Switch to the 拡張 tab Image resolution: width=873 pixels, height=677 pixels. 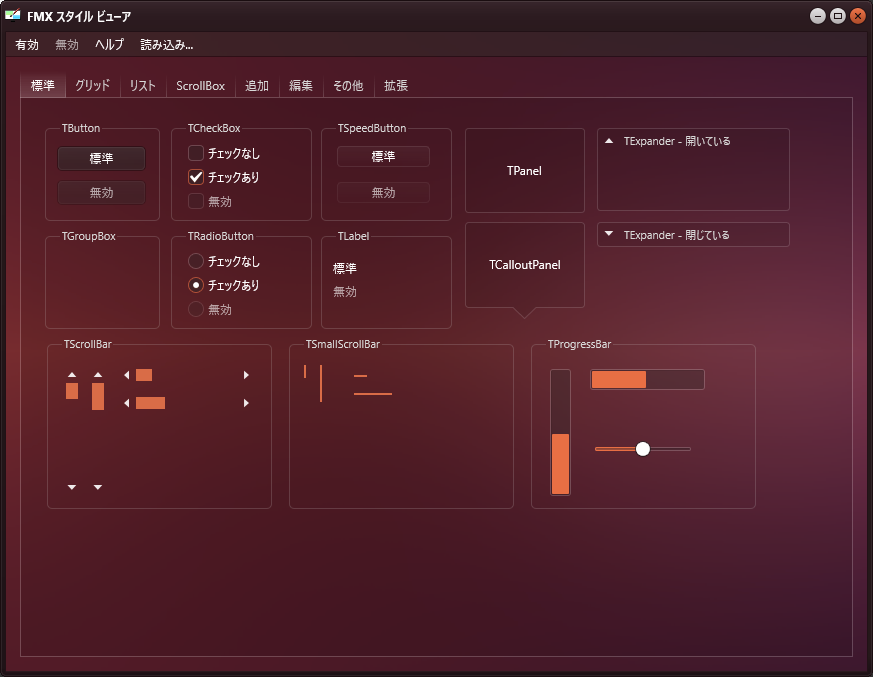pos(395,86)
